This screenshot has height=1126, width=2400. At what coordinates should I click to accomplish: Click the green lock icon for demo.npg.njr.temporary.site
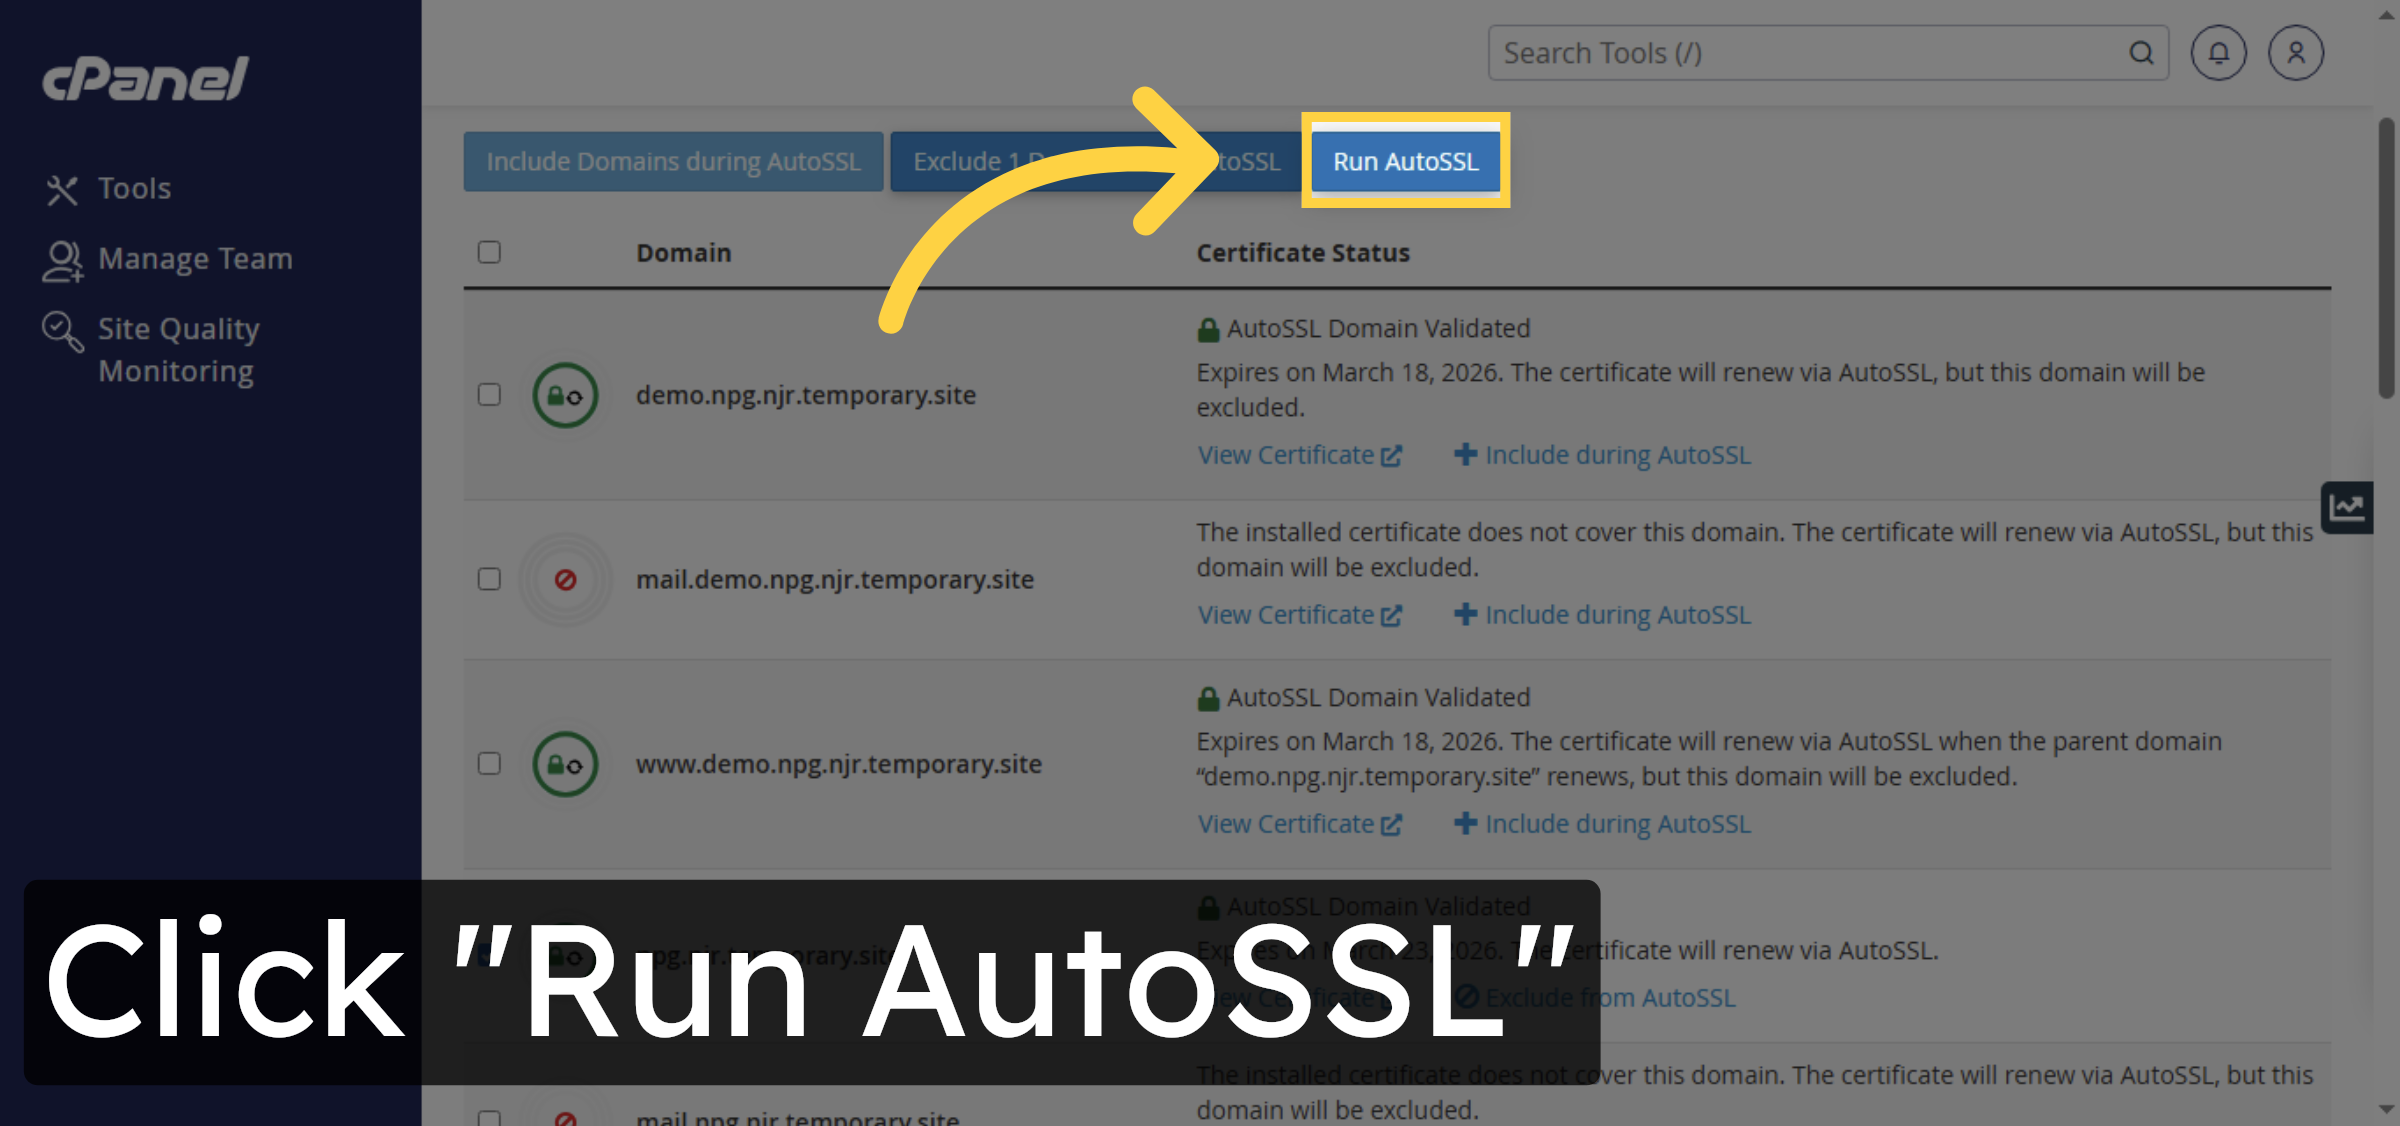[x=564, y=395]
